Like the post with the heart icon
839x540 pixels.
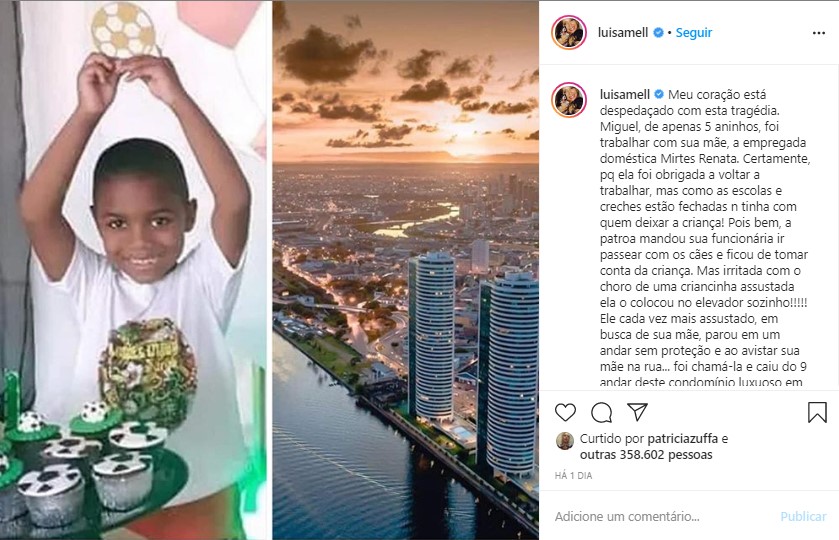pos(565,413)
